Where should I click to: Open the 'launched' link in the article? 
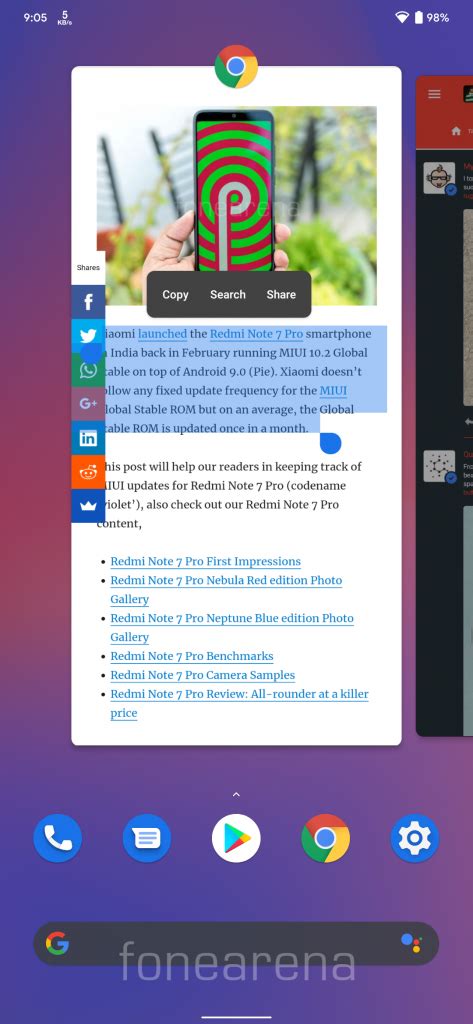tap(162, 334)
